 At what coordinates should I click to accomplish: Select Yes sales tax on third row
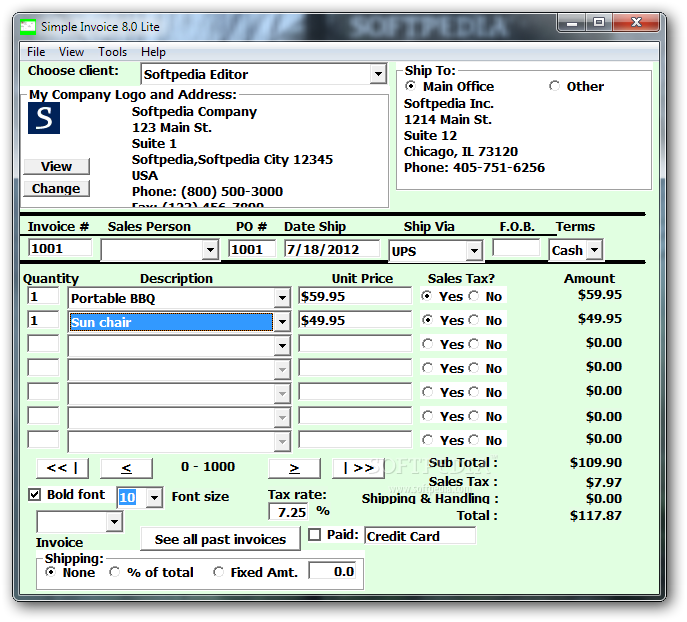click(427, 344)
